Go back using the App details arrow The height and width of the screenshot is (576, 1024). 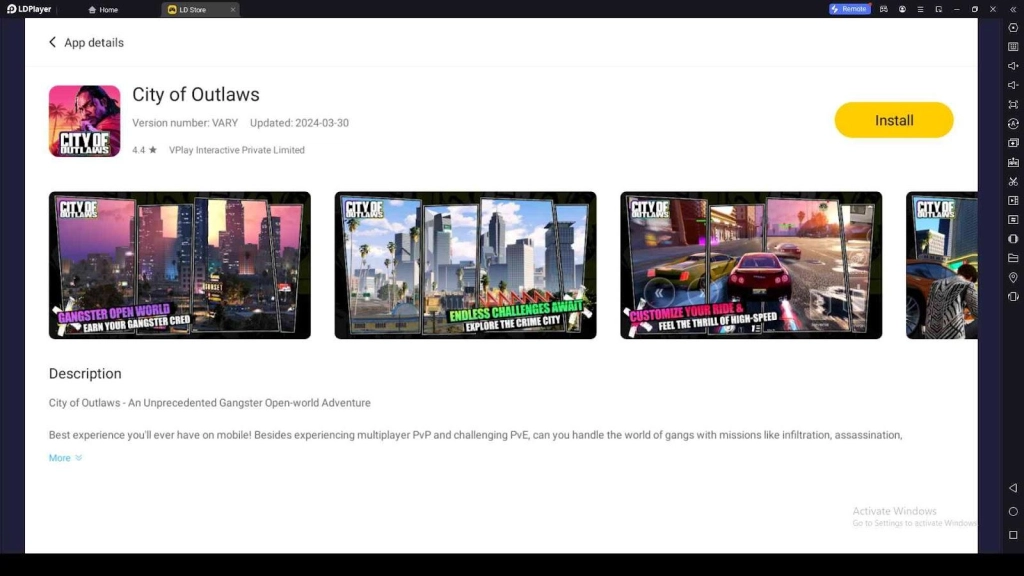pos(52,42)
